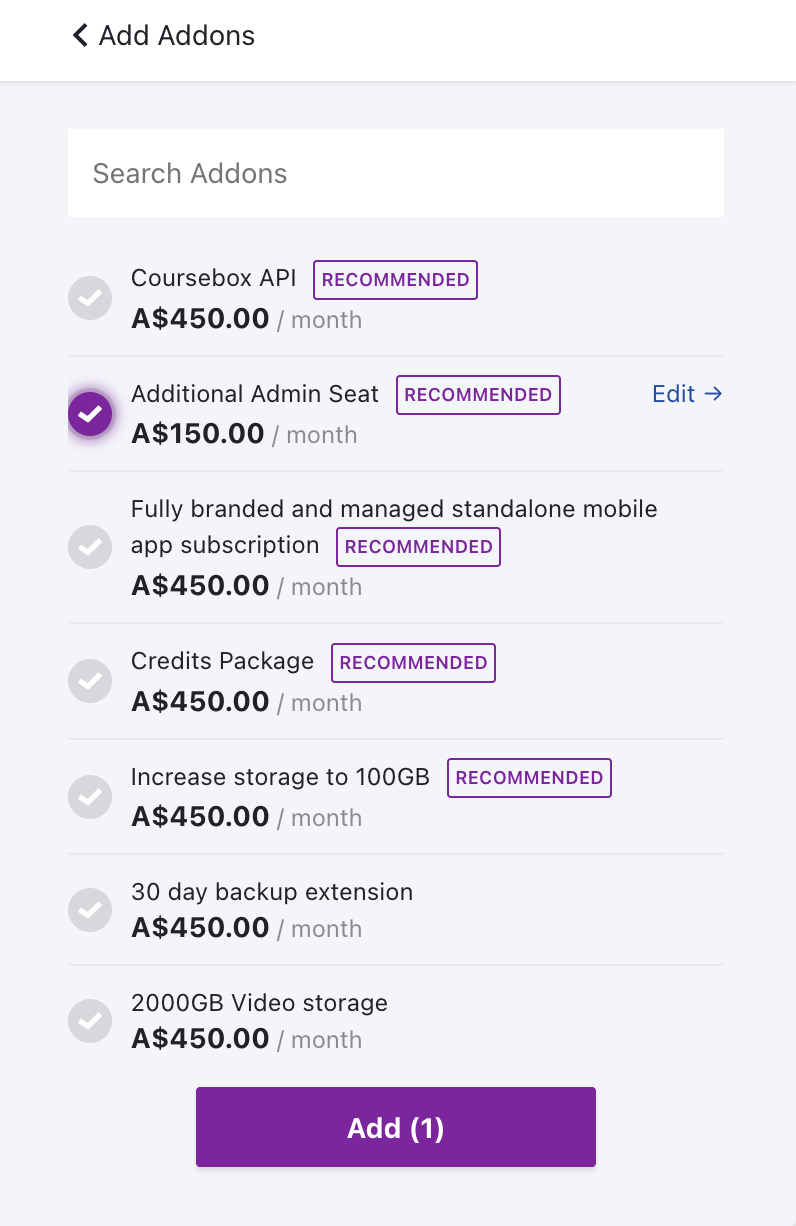The image size is (796, 1226).
Task: Click the Add Addons header title
Action: pos(177,36)
